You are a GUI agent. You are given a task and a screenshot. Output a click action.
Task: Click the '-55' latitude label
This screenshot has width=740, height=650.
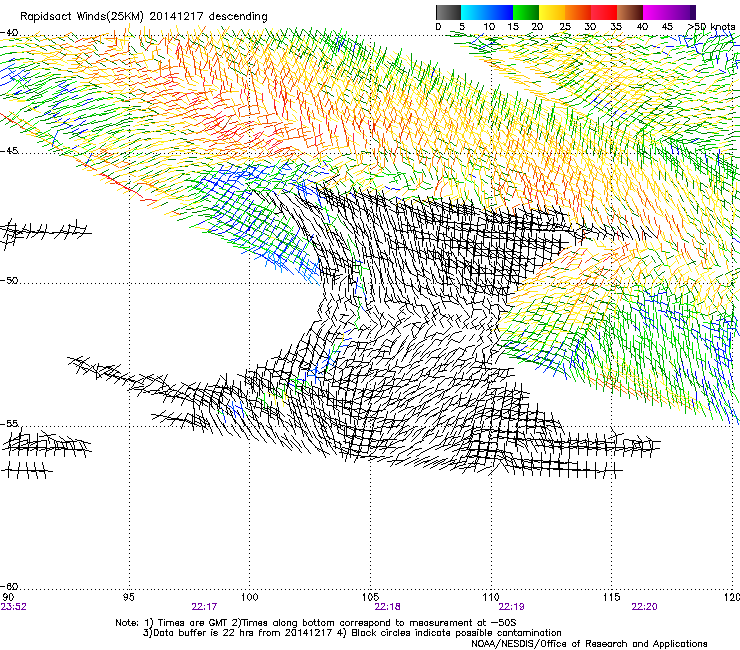coord(9,424)
